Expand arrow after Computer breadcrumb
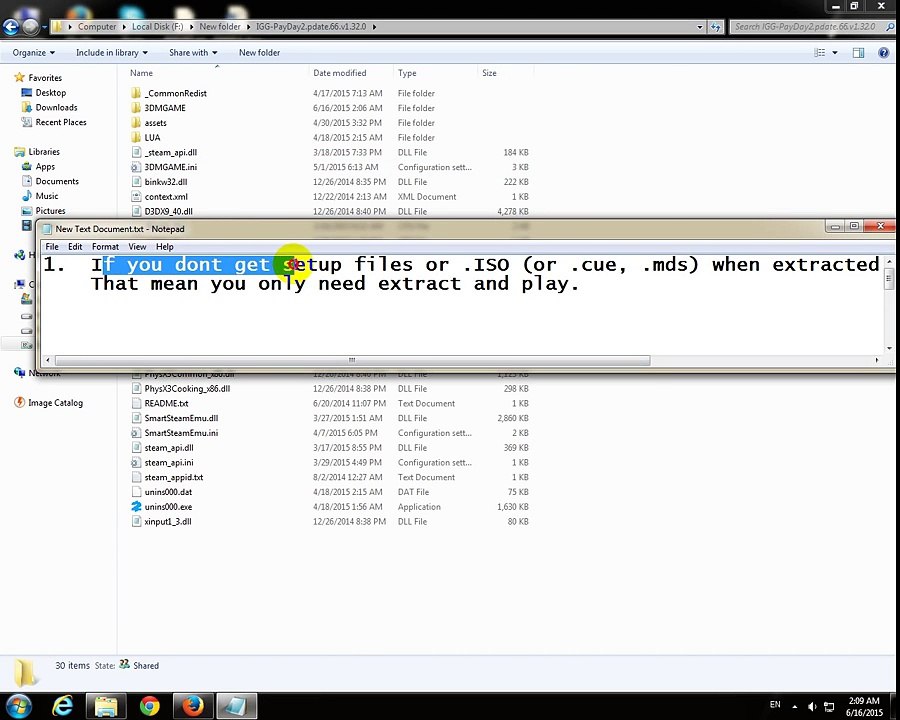The height and width of the screenshot is (720, 900). (124, 26)
